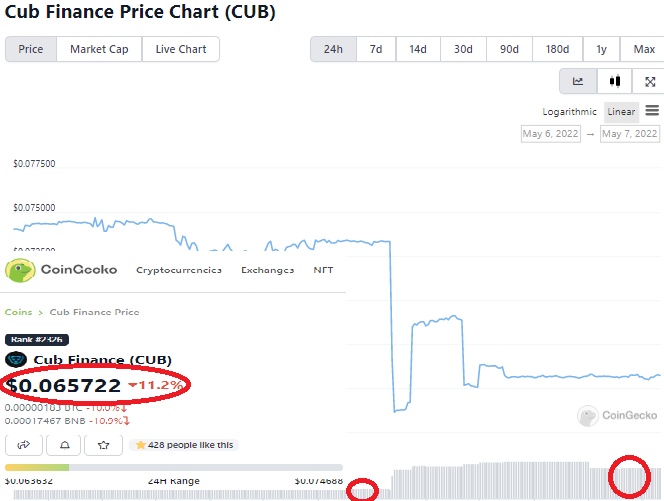The height and width of the screenshot is (501, 664).
Task: Enable Logarithmic chart scale
Action: 569,111
